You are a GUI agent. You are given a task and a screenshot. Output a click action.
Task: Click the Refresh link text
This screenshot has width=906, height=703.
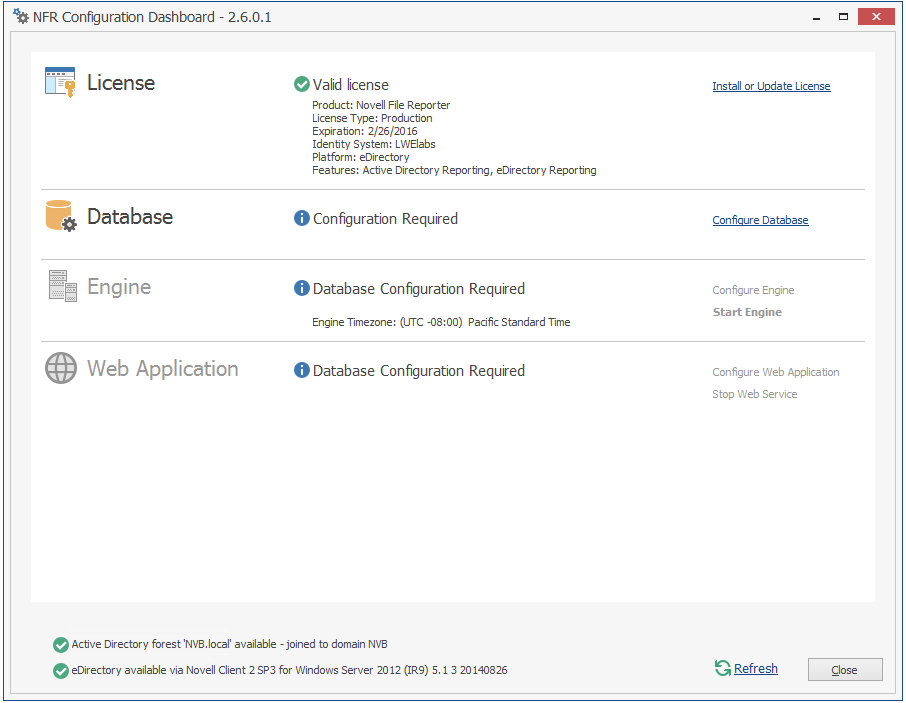(755, 669)
